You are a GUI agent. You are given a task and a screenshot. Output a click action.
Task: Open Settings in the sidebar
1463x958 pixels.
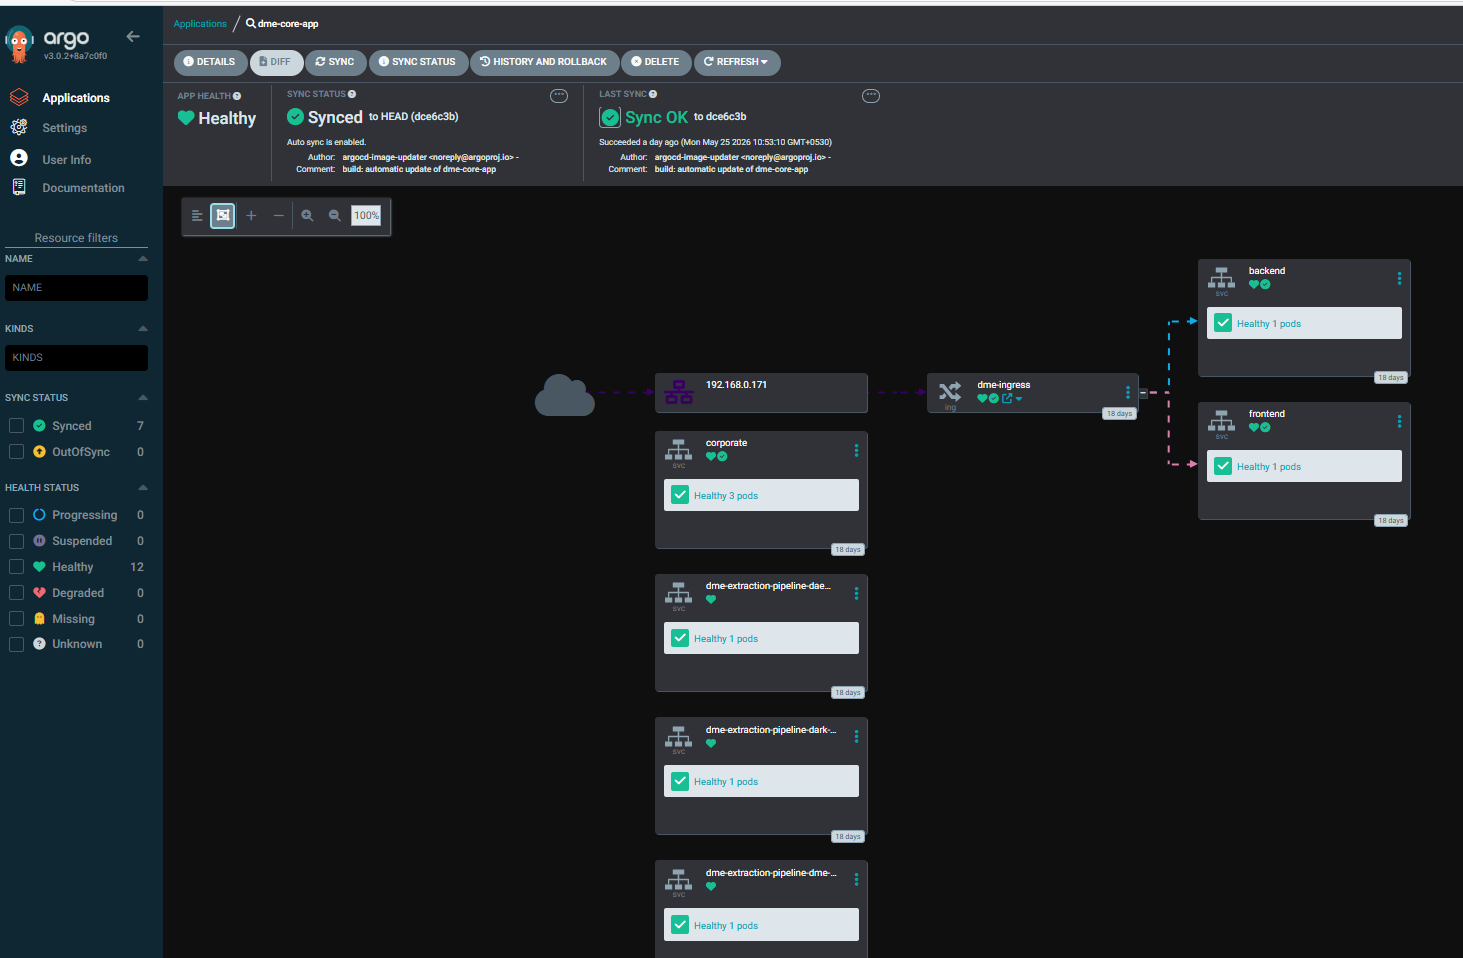(64, 128)
